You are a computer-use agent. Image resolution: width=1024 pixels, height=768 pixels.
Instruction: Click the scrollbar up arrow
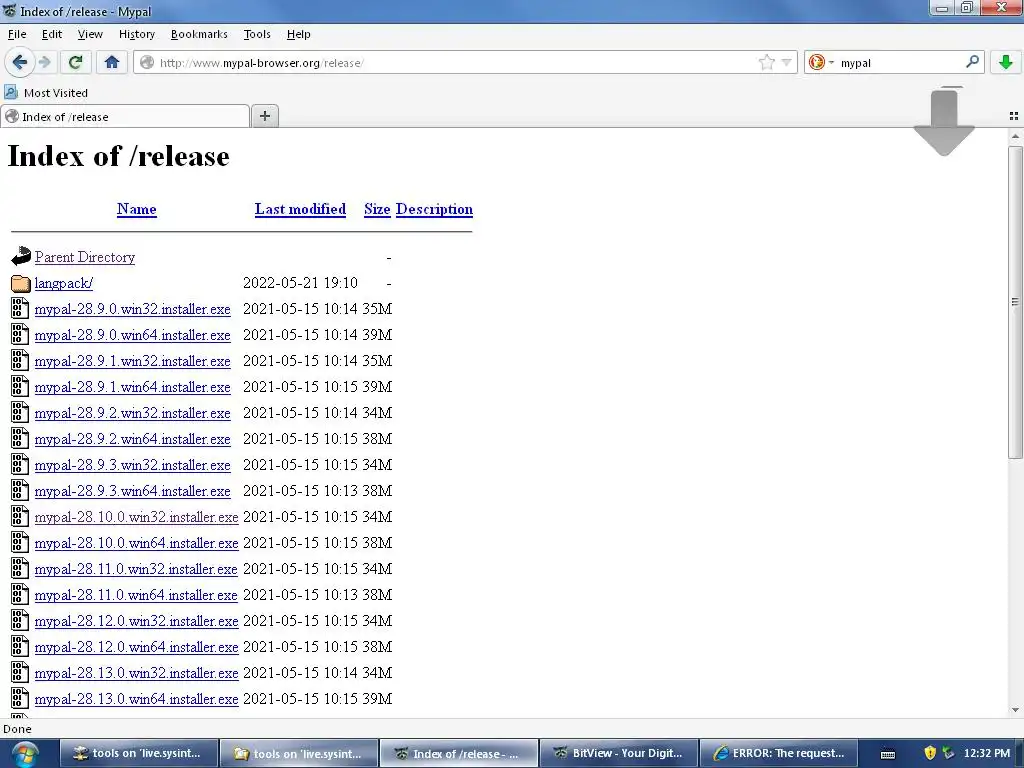tap(1015, 136)
